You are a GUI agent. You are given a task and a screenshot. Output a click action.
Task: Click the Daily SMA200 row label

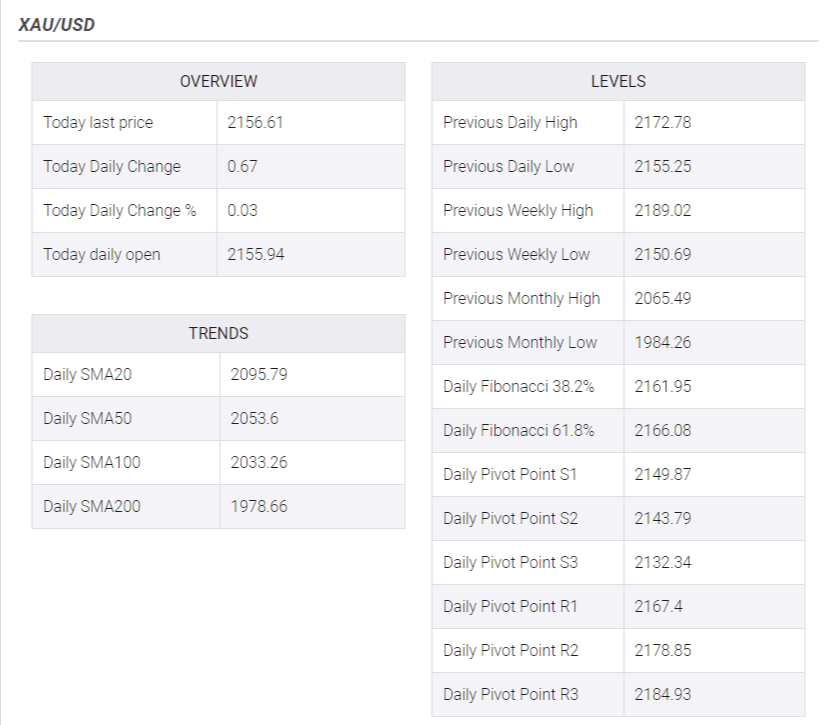click(x=92, y=507)
